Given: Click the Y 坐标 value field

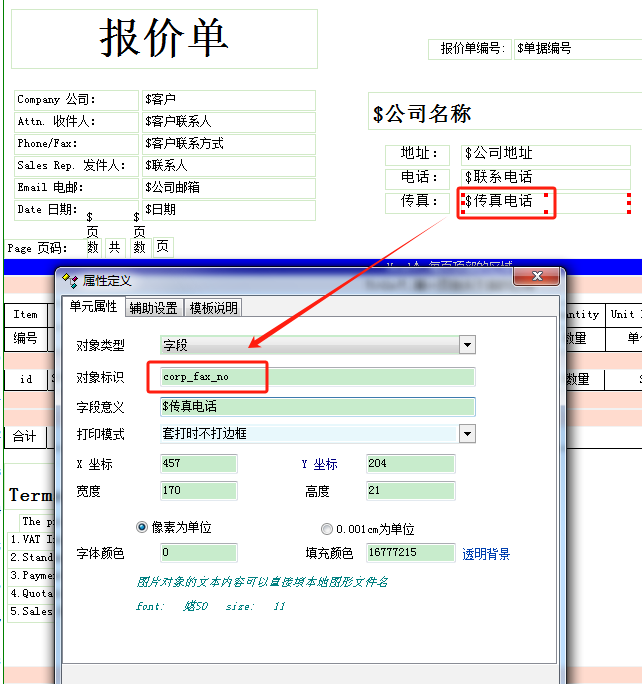Looking at the screenshot, I should 410,464.
